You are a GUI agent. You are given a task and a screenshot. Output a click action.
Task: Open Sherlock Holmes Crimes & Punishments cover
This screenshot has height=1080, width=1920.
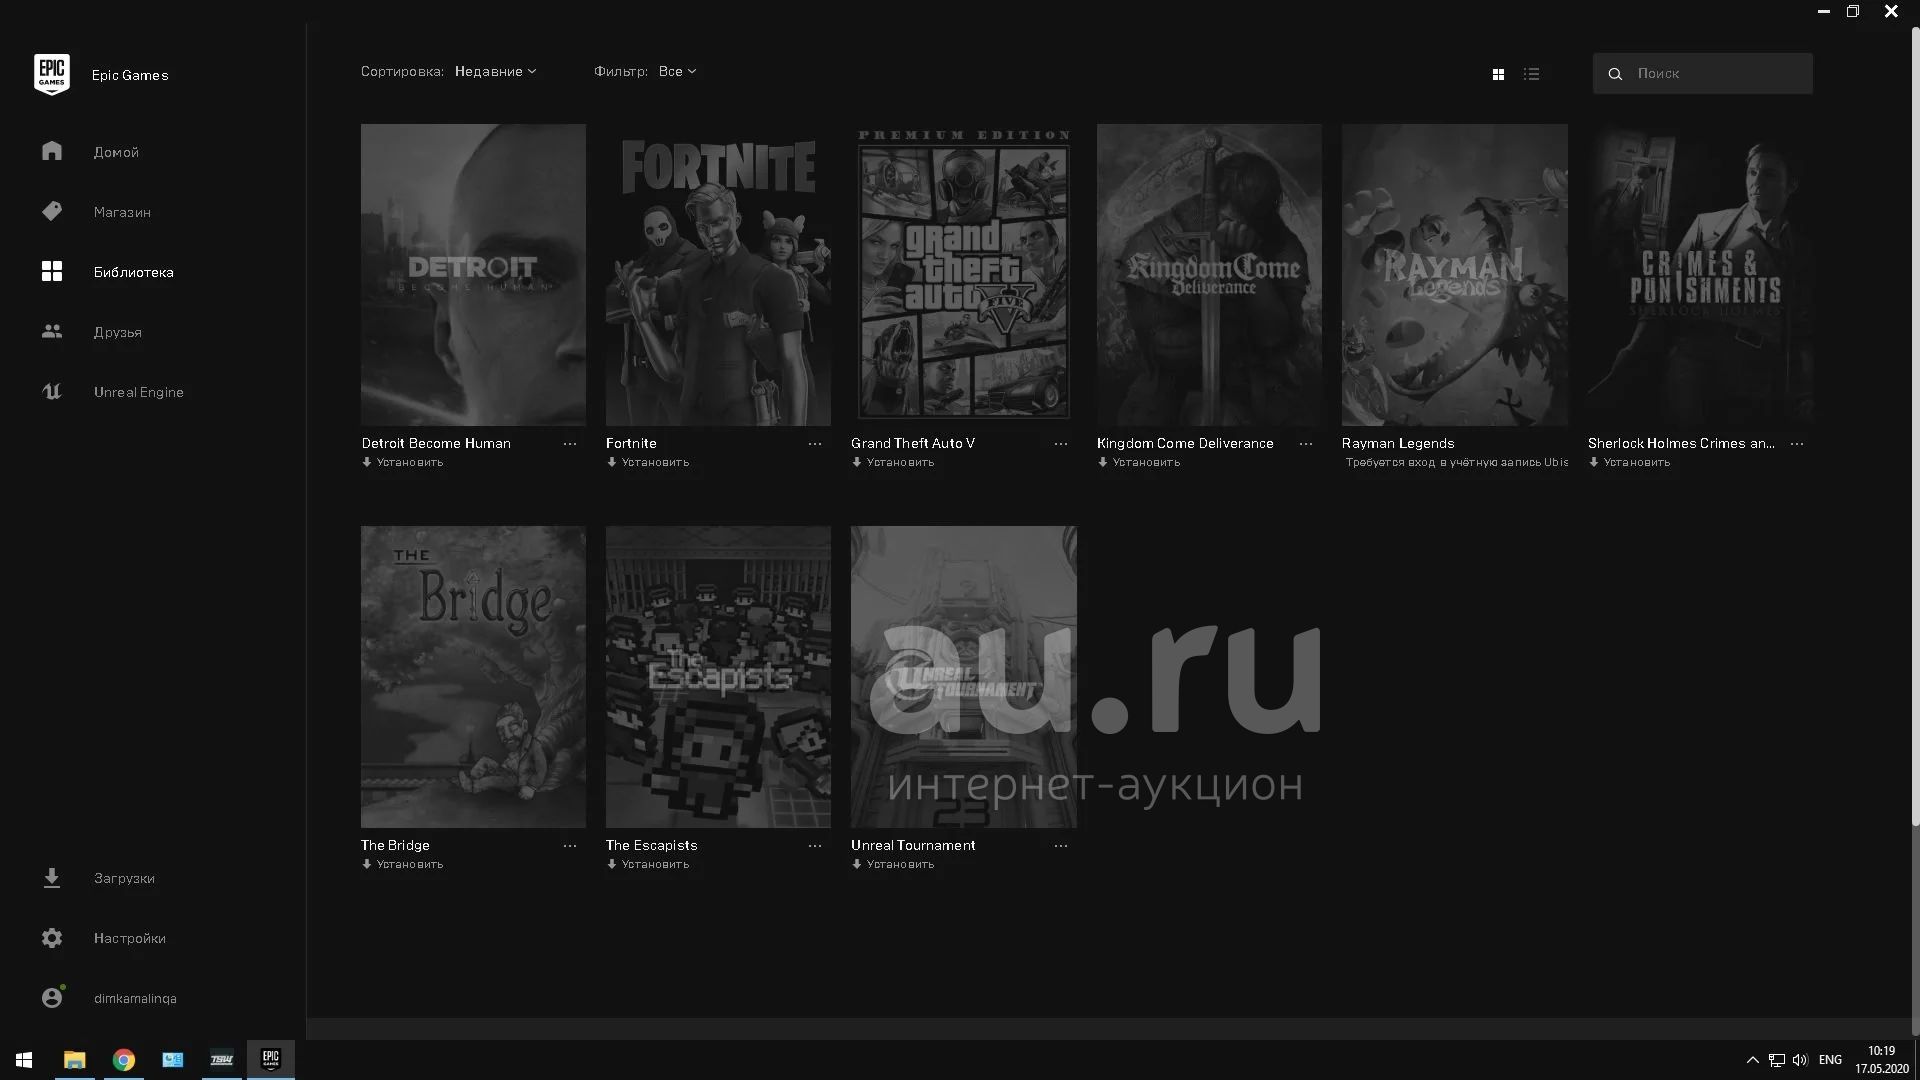point(1700,275)
